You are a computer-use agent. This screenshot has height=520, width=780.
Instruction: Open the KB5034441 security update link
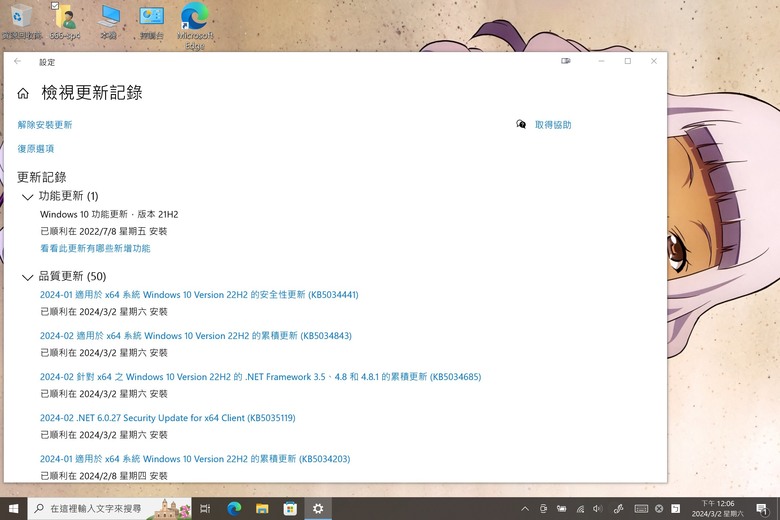199,295
